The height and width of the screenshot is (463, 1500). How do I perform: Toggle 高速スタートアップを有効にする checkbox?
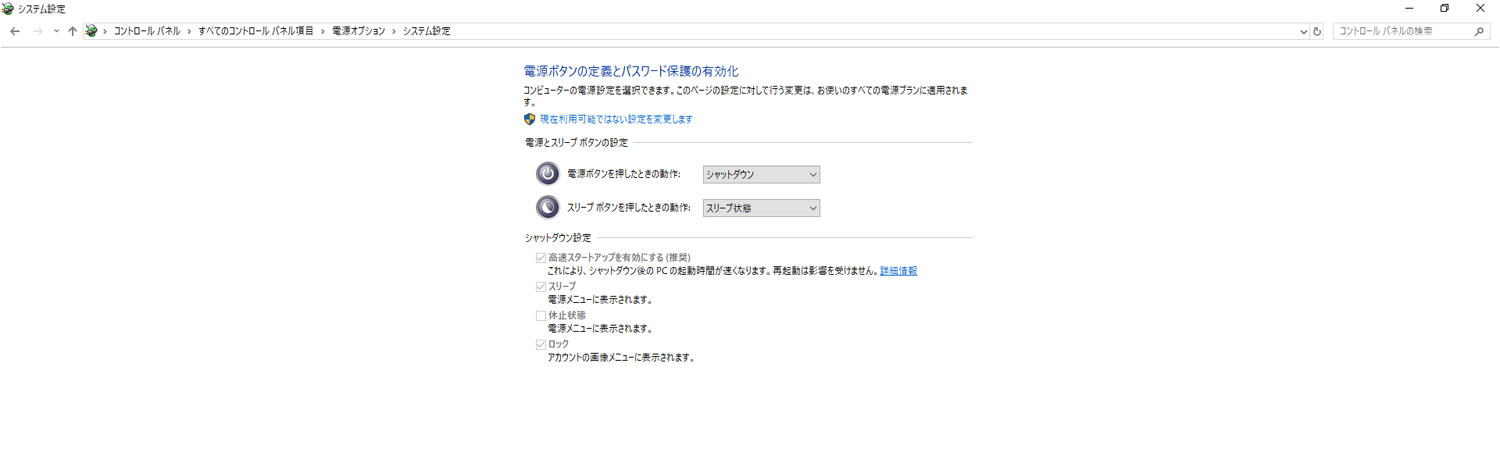tap(541, 258)
